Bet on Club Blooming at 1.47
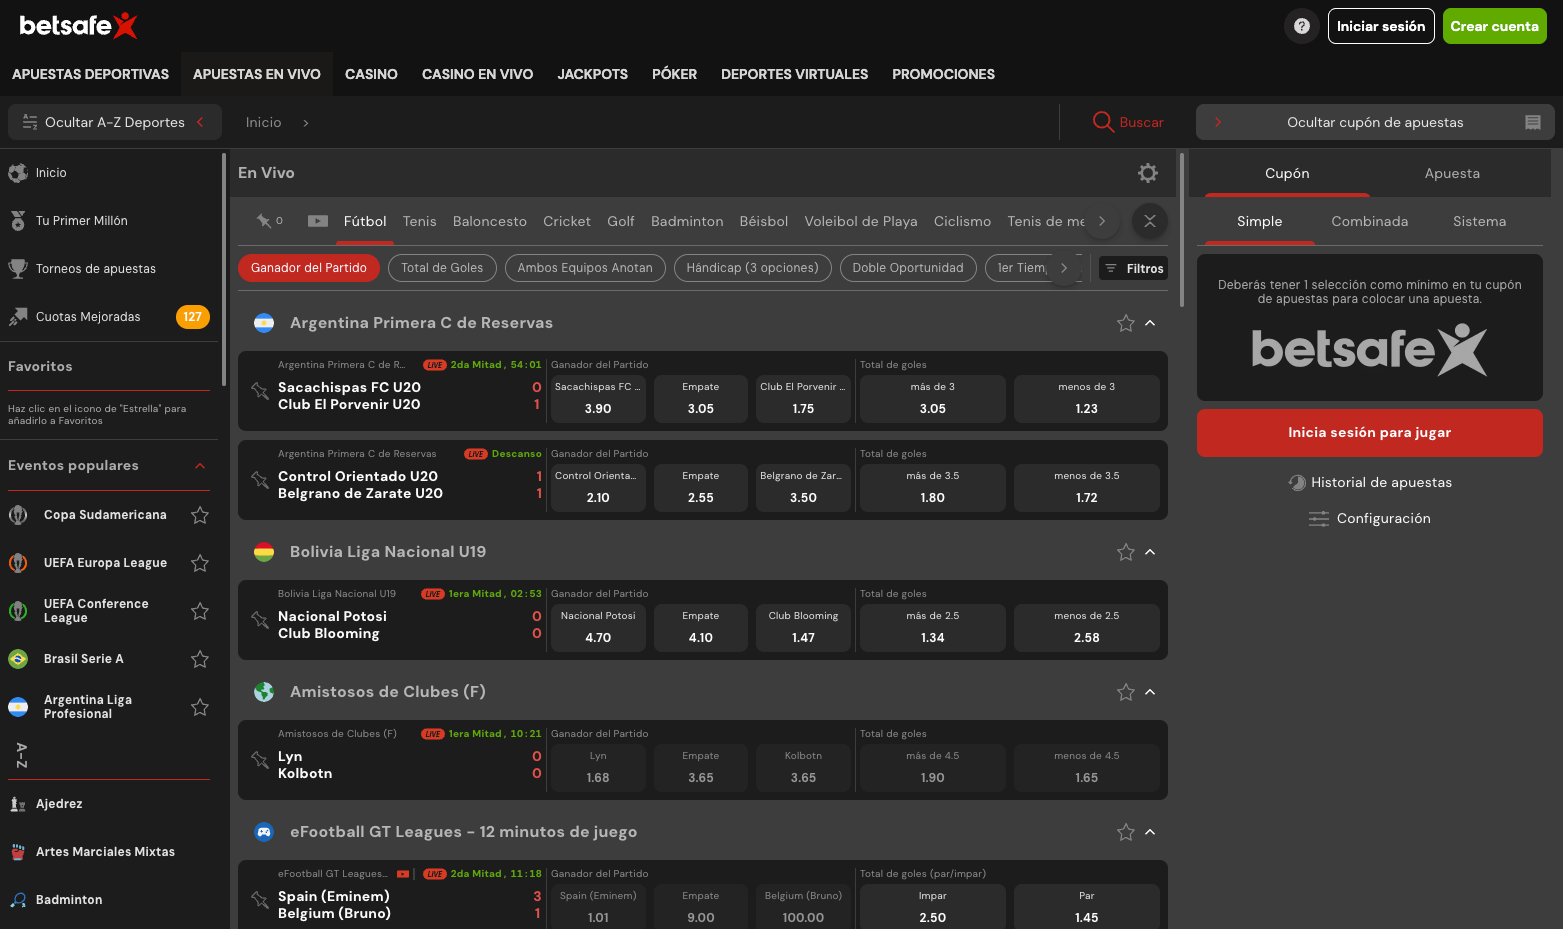Viewport: 1563px width, 929px height. (803, 627)
